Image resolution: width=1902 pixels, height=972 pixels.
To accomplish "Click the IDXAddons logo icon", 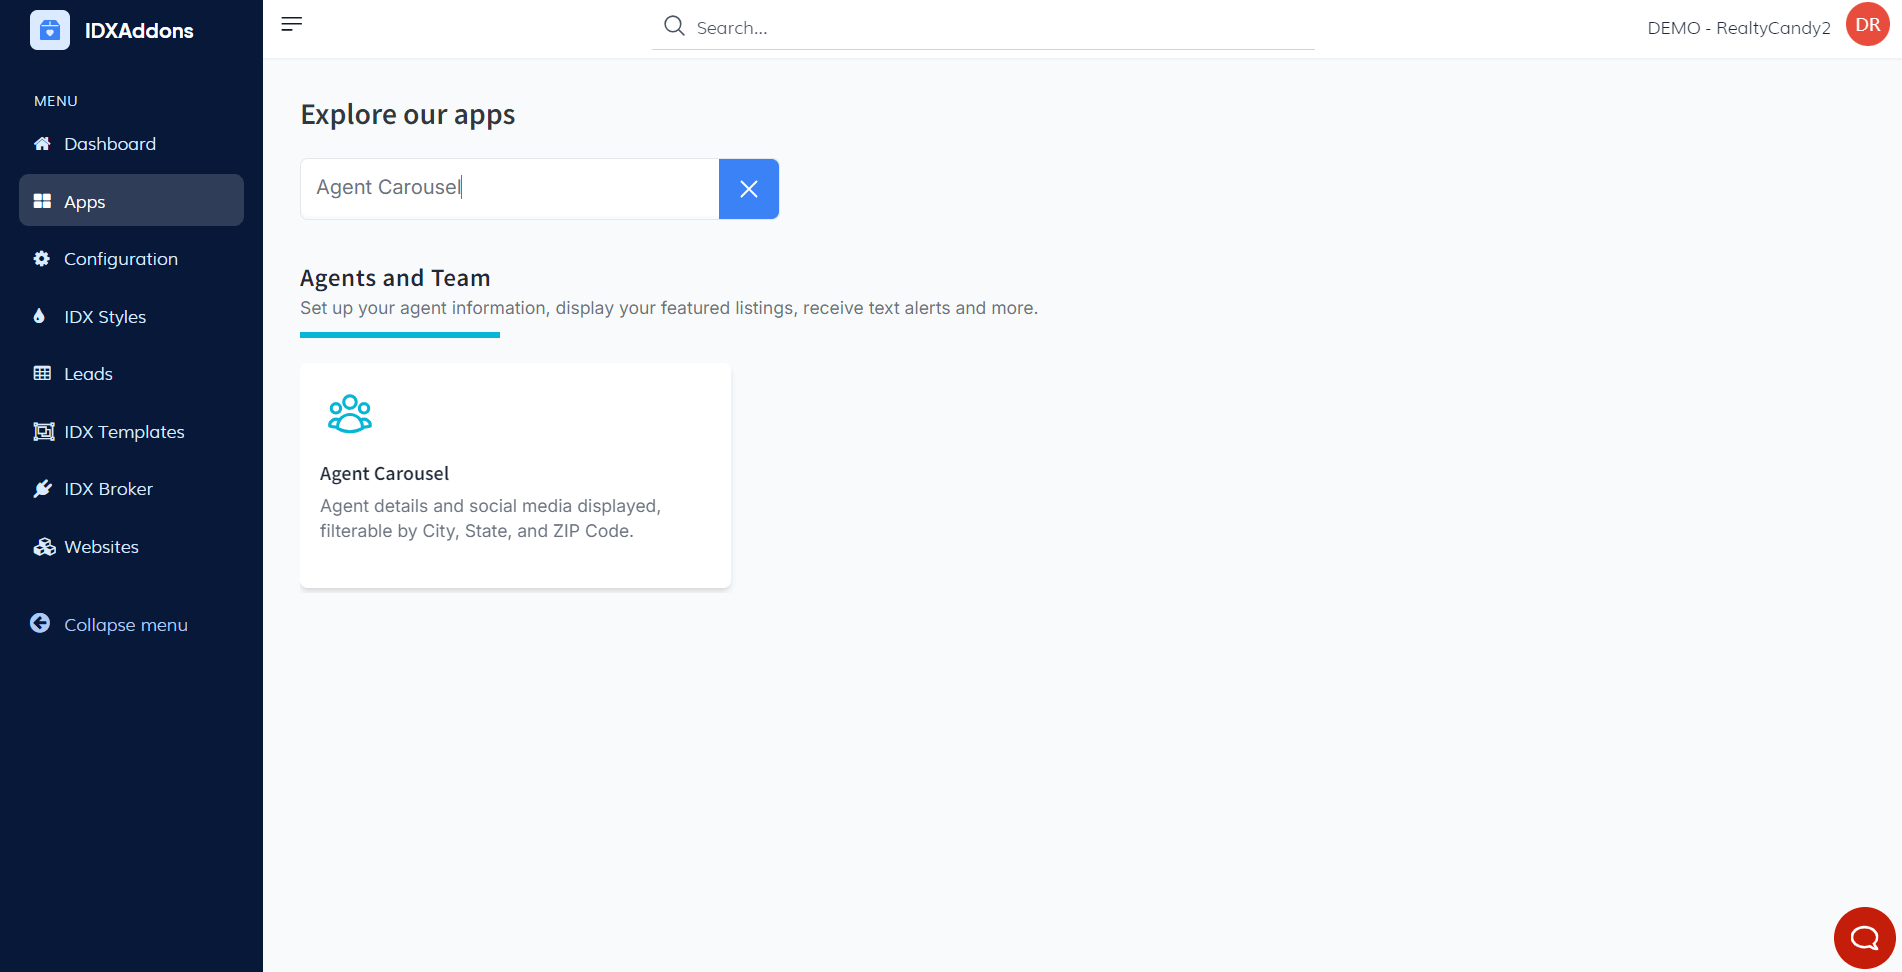I will click(50, 30).
